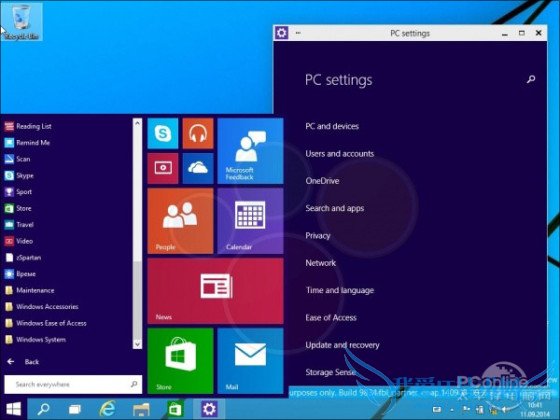Click the gear icon in PC settings title bar
This screenshot has width=560, height=420.
point(281,33)
